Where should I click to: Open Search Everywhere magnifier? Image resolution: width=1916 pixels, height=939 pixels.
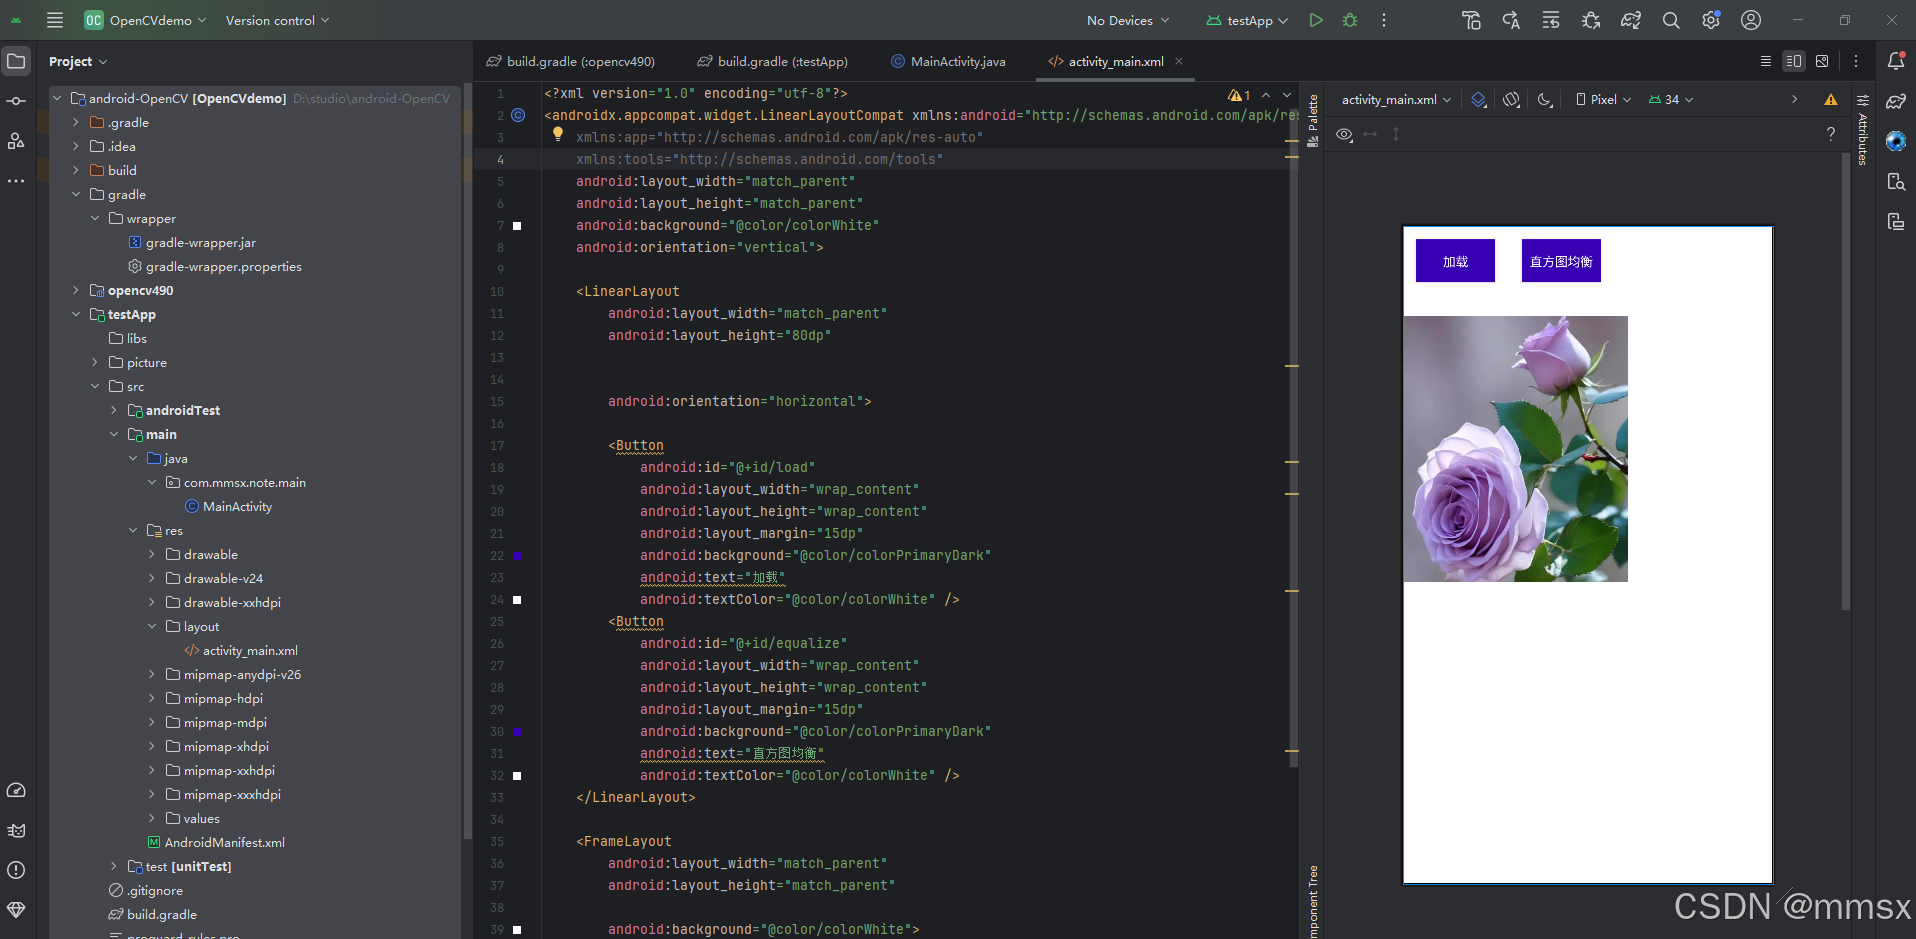[1671, 20]
